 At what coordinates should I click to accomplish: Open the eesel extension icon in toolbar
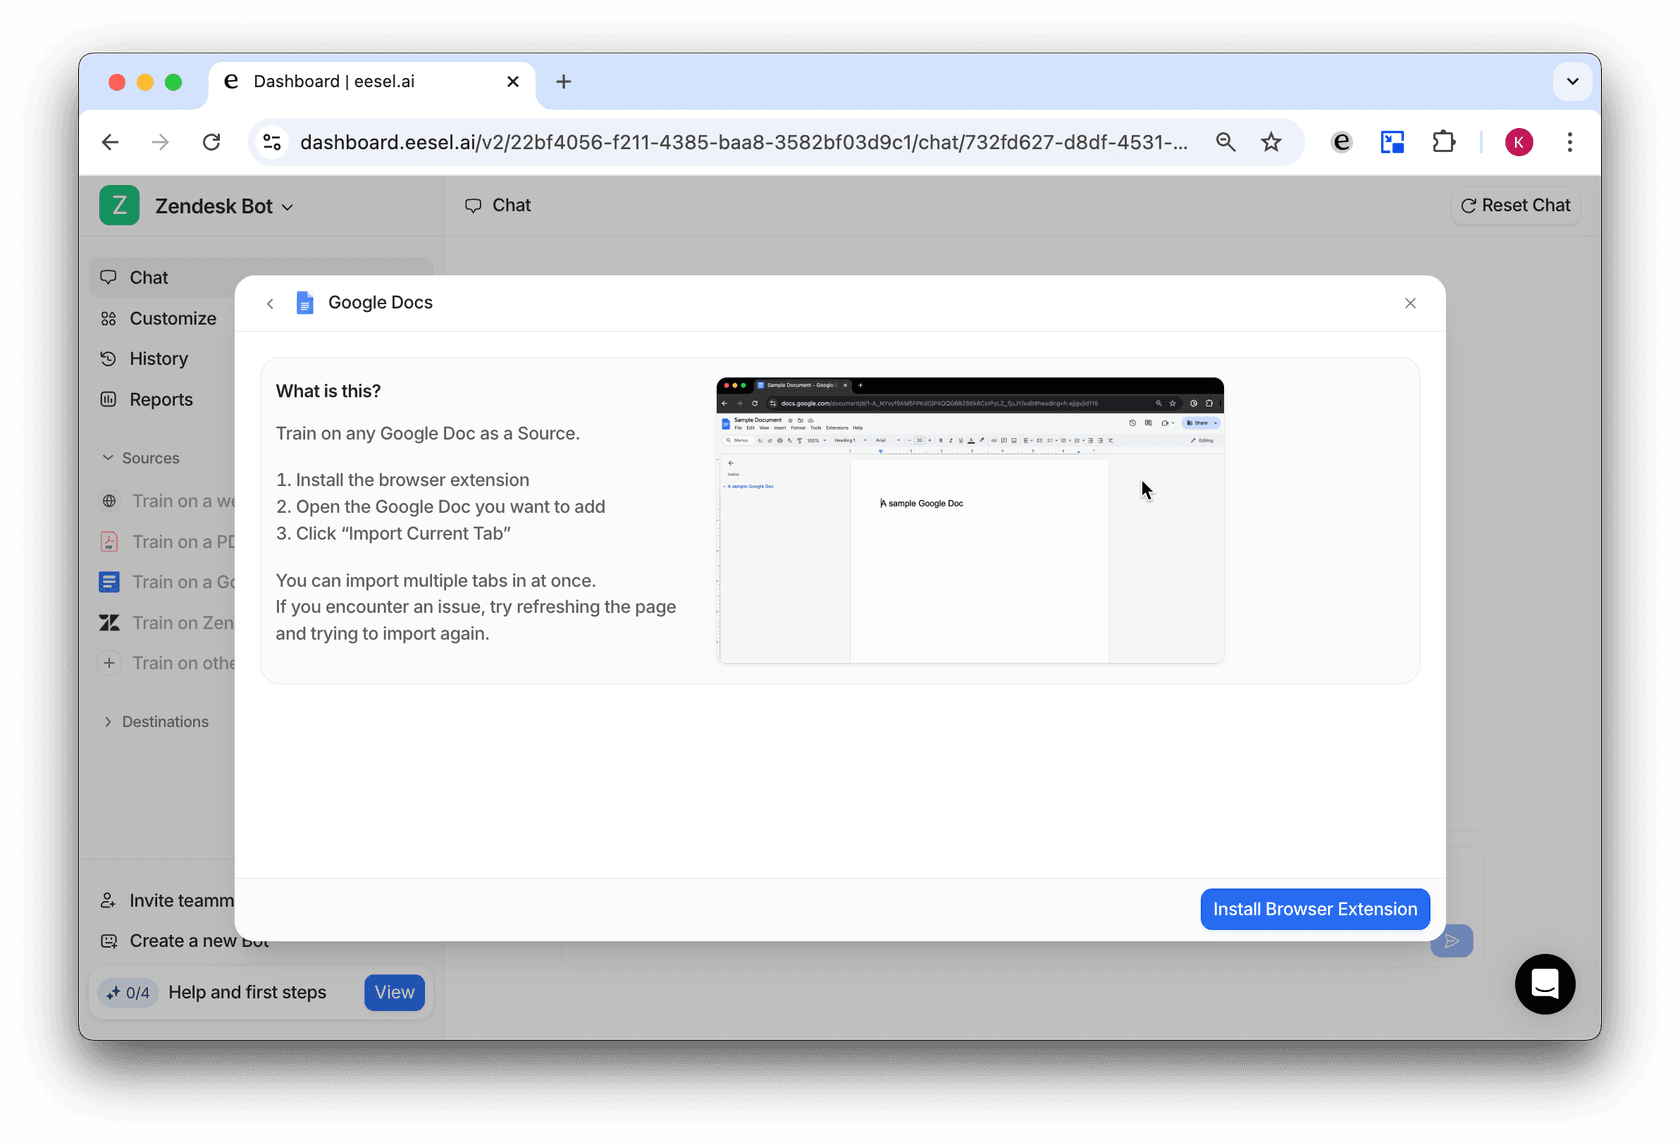(x=1341, y=142)
